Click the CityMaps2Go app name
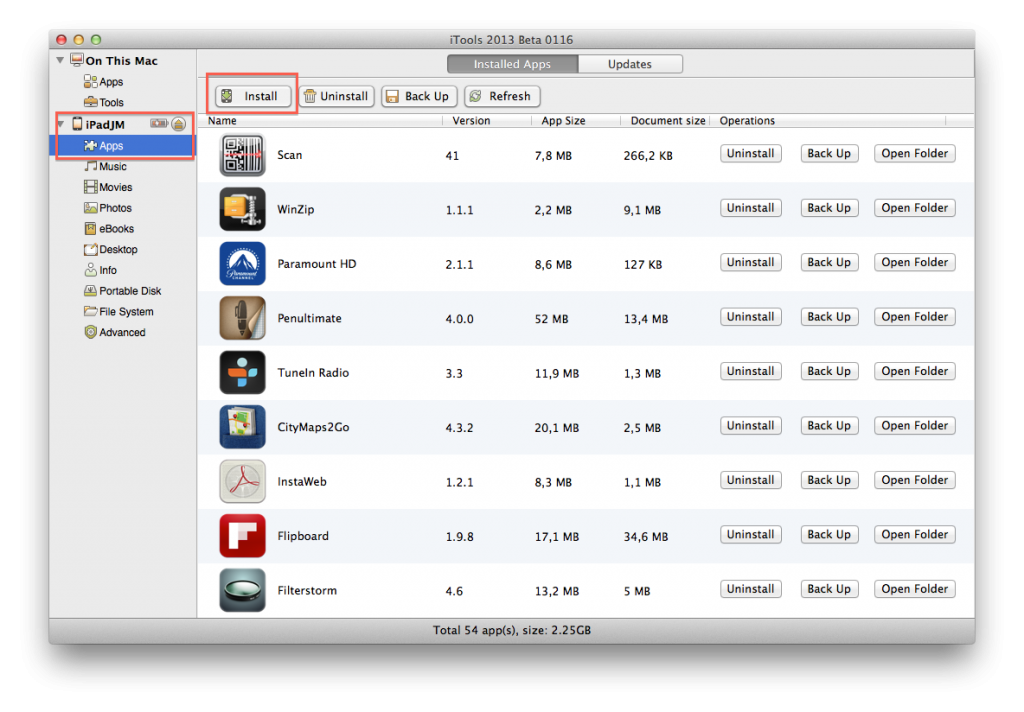Image resolution: width=1024 pixels, height=712 pixels. 313,427
